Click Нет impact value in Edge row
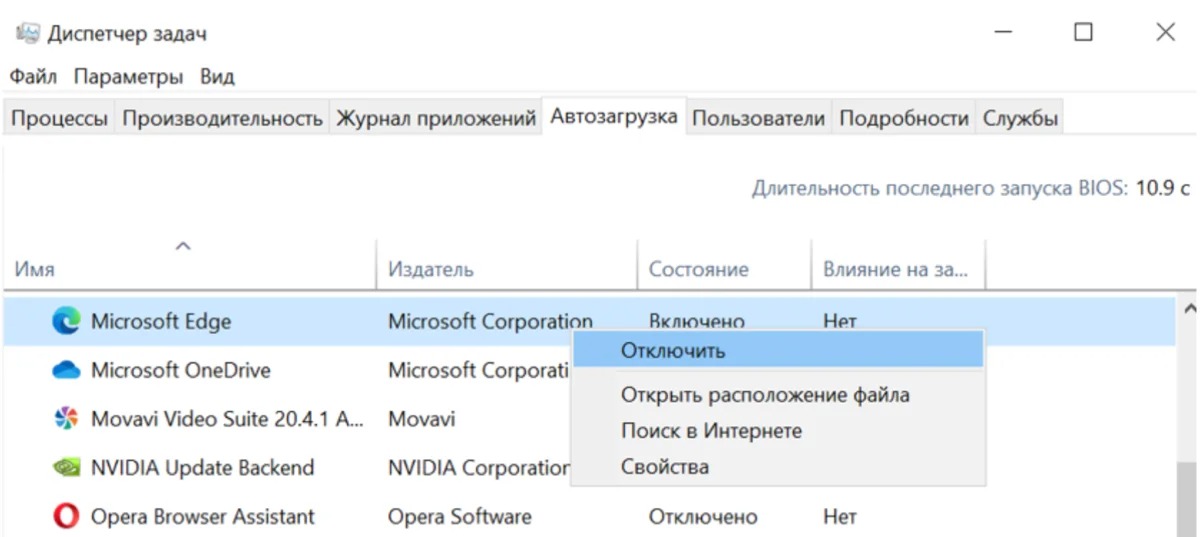Viewport: 1200px width, 537px height. click(840, 321)
